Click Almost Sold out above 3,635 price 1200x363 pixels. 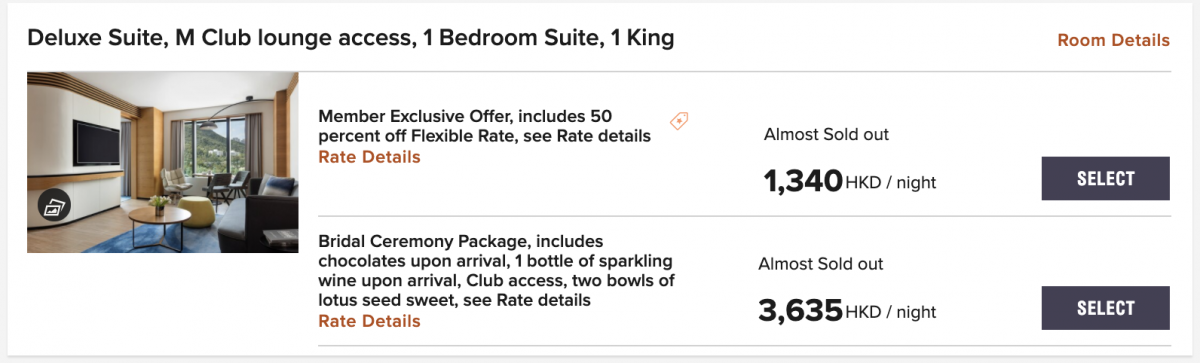(x=821, y=264)
